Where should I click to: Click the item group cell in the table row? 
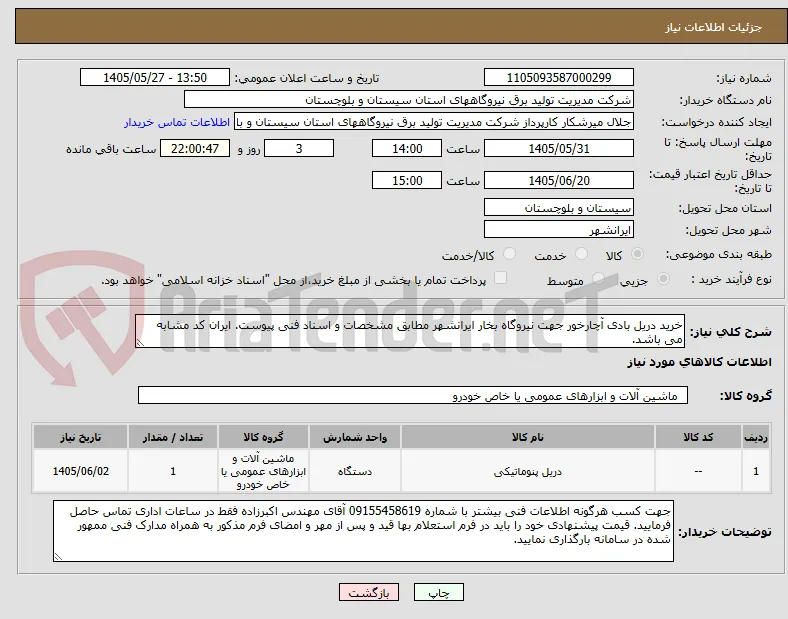click(x=263, y=471)
